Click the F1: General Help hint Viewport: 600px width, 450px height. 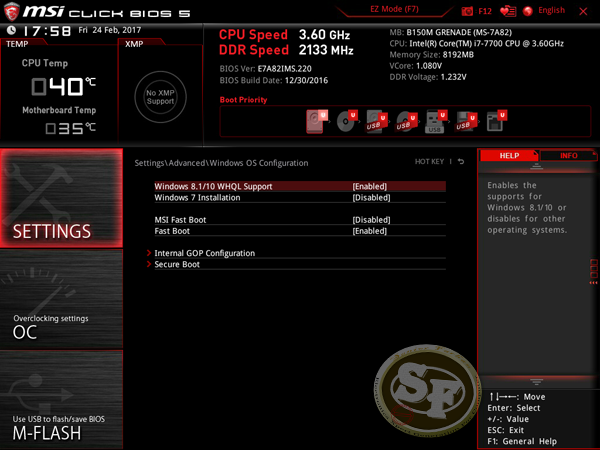[522, 441]
